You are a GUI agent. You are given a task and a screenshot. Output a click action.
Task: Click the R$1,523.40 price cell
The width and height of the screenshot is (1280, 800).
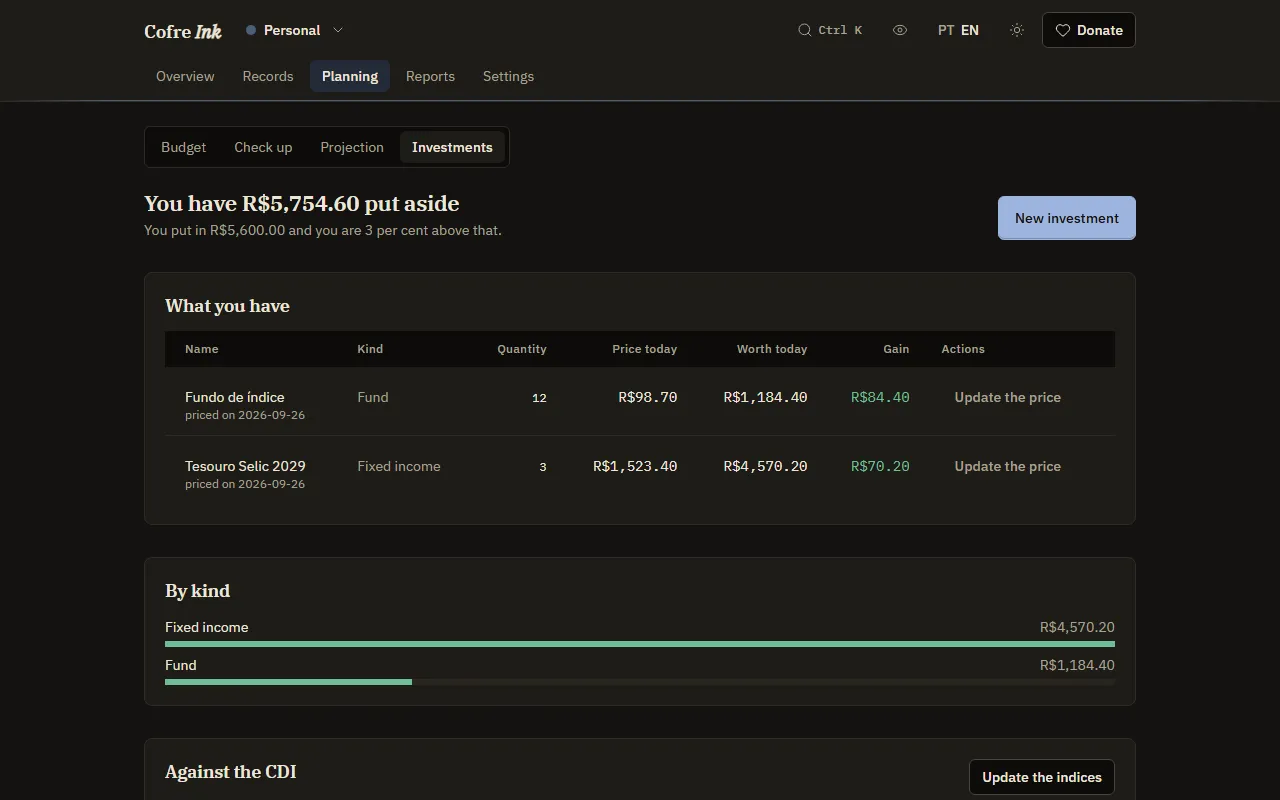635,466
